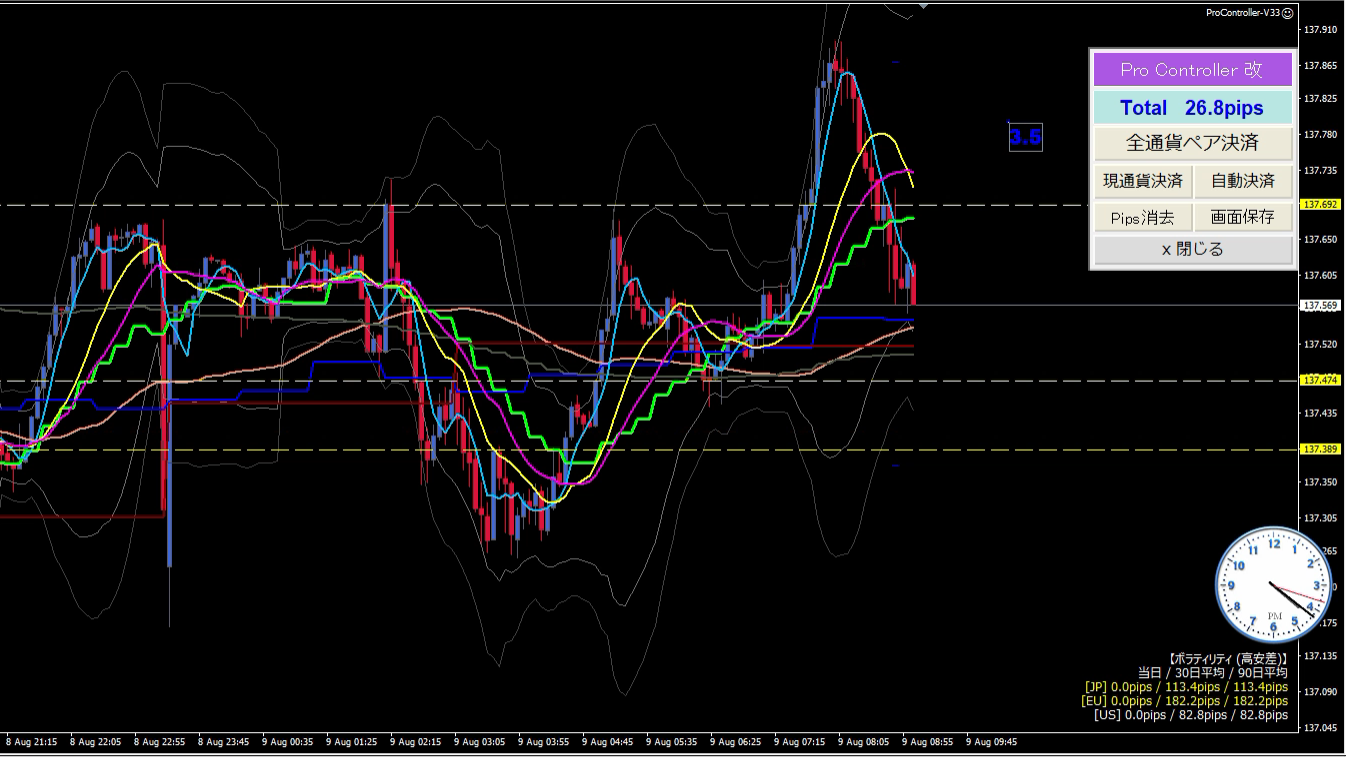Viewport: 1346px width, 757px height.
Task: Click the Pro Controller 改 purple header
Action: tap(1192, 70)
